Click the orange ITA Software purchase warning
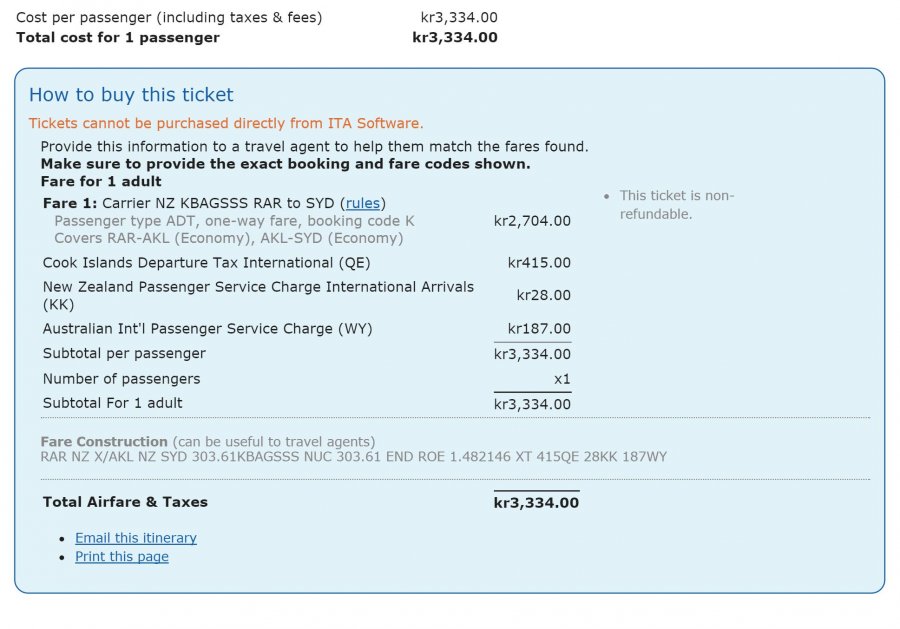Image resolution: width=900 pixels, height=629 pixels. click(226, 123)
